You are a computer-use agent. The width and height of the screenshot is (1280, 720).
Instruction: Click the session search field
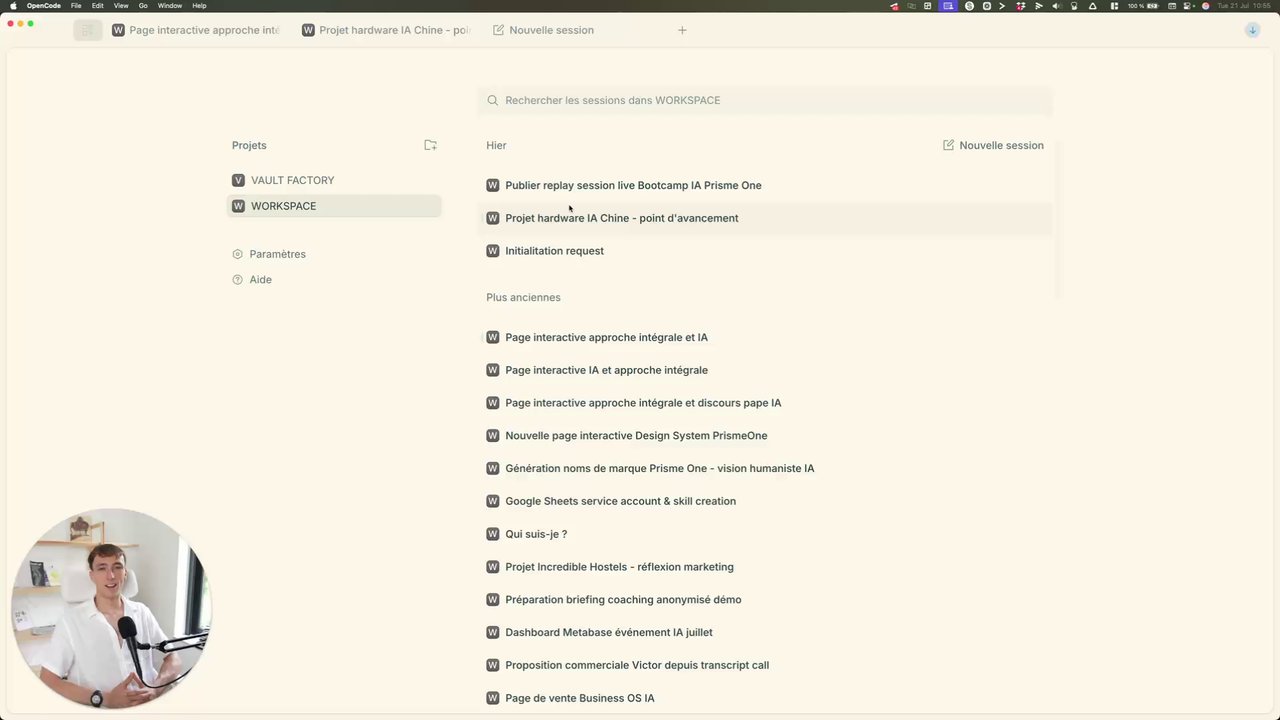point(765,100)
